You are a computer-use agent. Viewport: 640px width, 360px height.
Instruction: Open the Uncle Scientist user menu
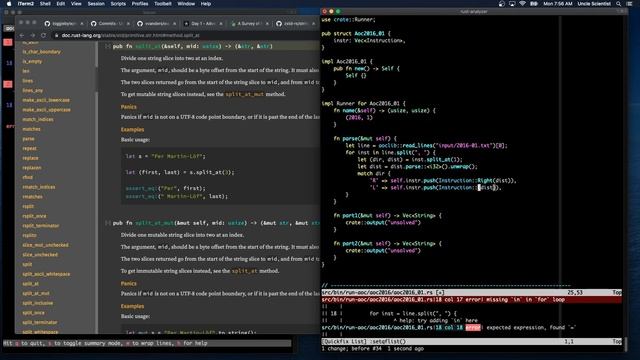click(594, 4)
